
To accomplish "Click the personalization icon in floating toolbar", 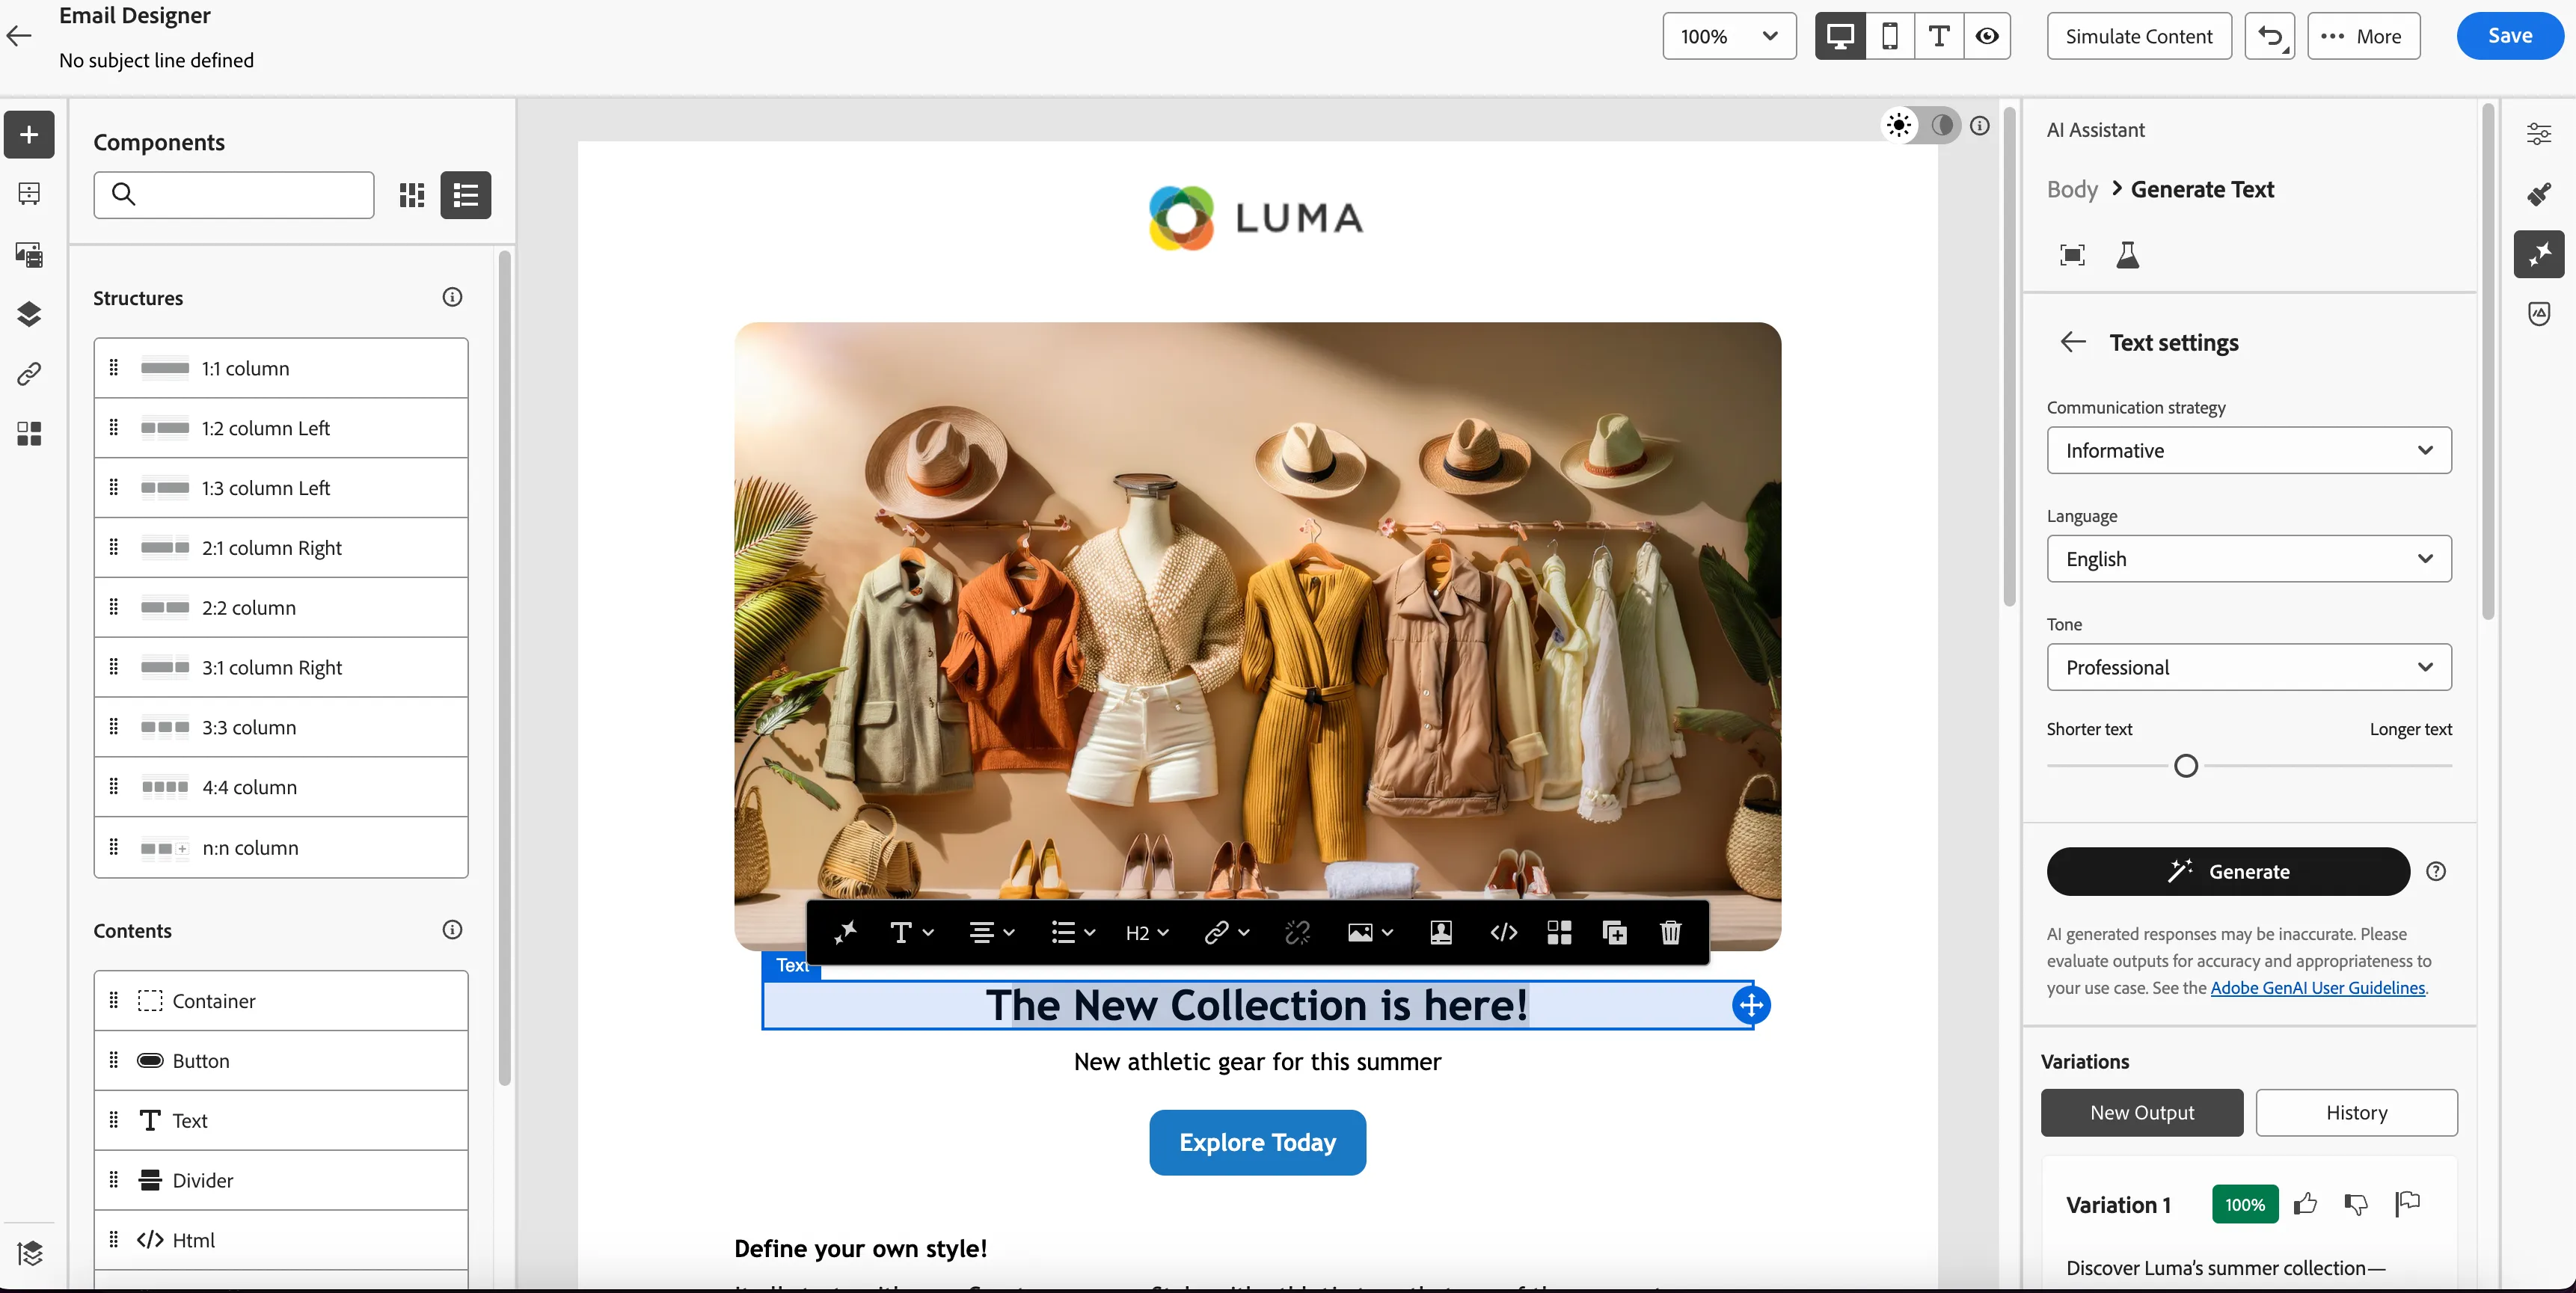I will 1441,932.
